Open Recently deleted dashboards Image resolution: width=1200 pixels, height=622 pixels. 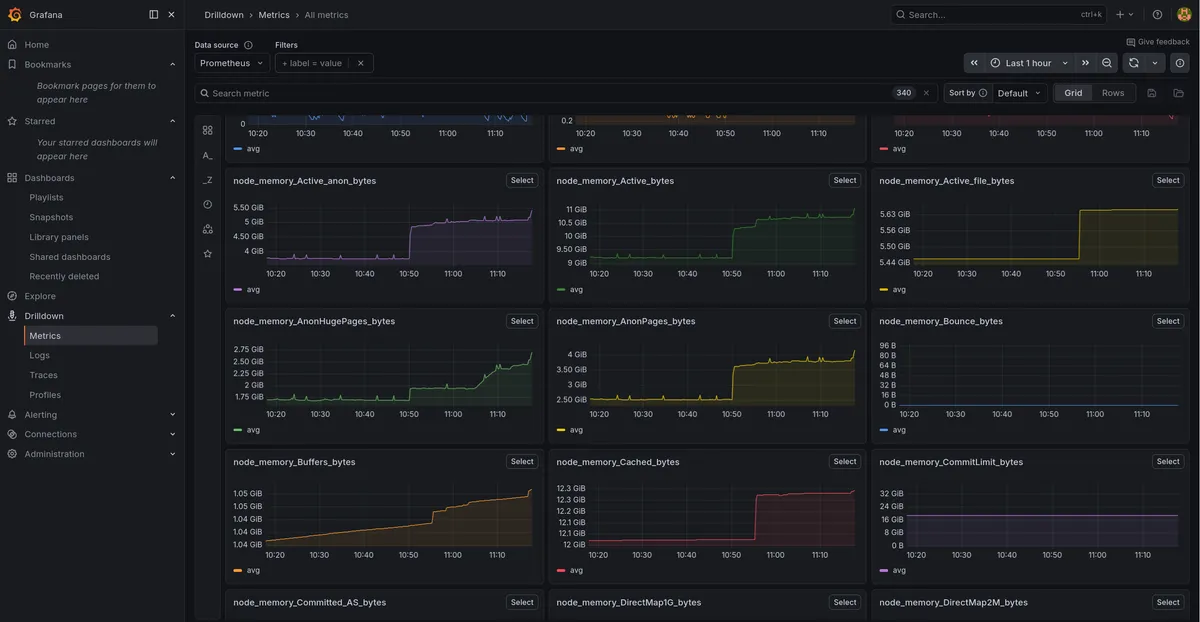64,276
